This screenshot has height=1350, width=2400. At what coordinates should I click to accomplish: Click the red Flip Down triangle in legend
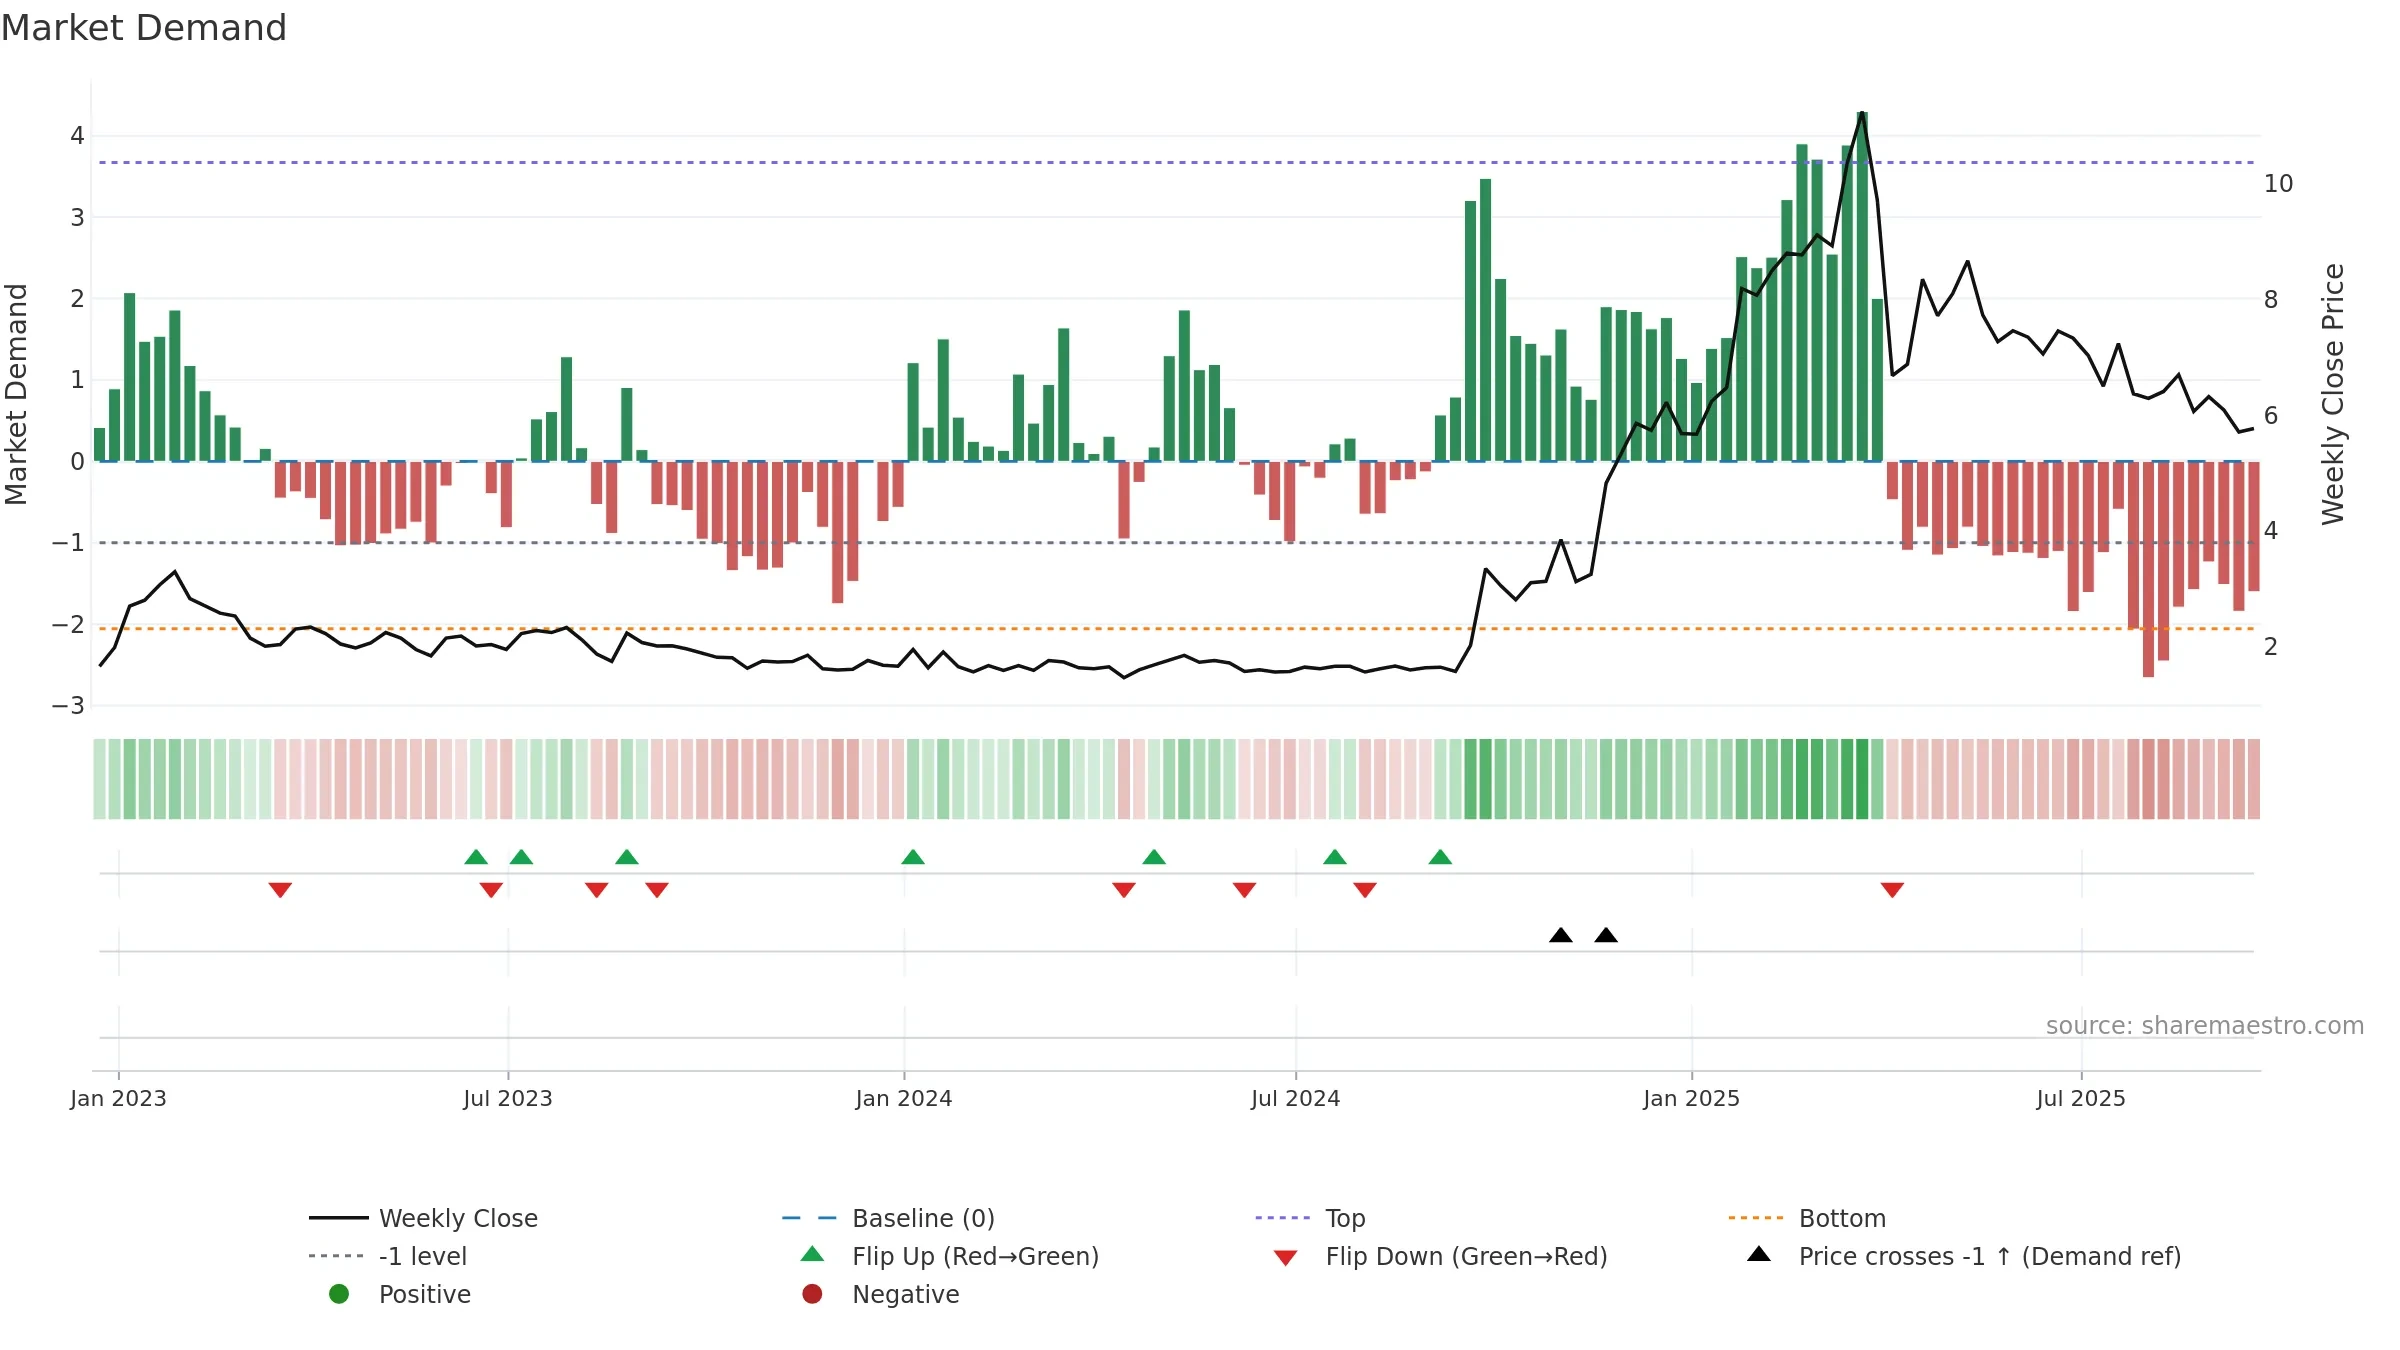tap(1286, 1257)
